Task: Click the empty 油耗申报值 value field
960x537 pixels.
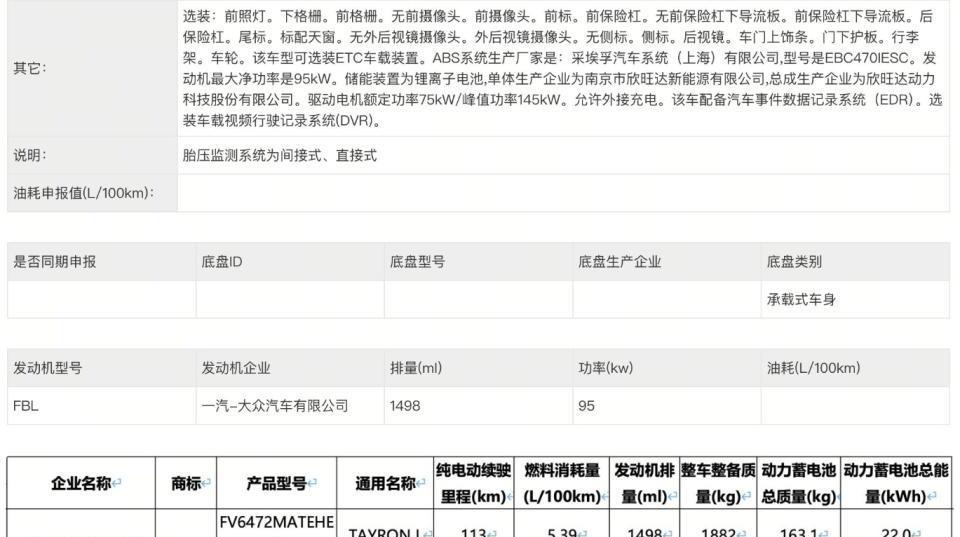Action: tap(562, 193)
